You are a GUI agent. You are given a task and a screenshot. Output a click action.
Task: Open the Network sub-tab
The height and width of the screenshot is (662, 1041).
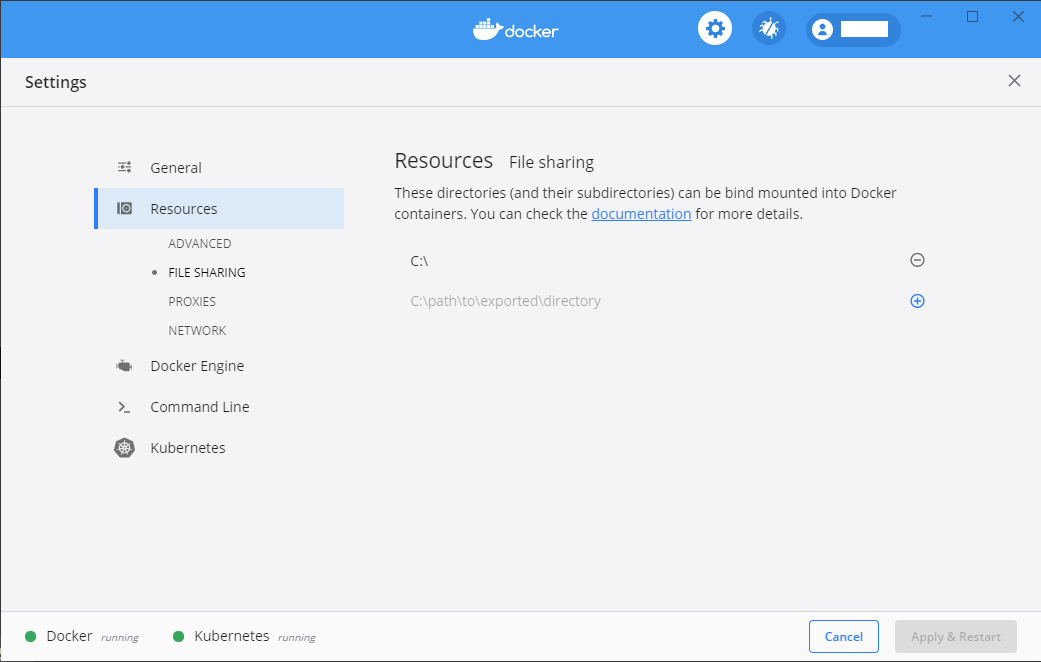[x=197, y=331]
